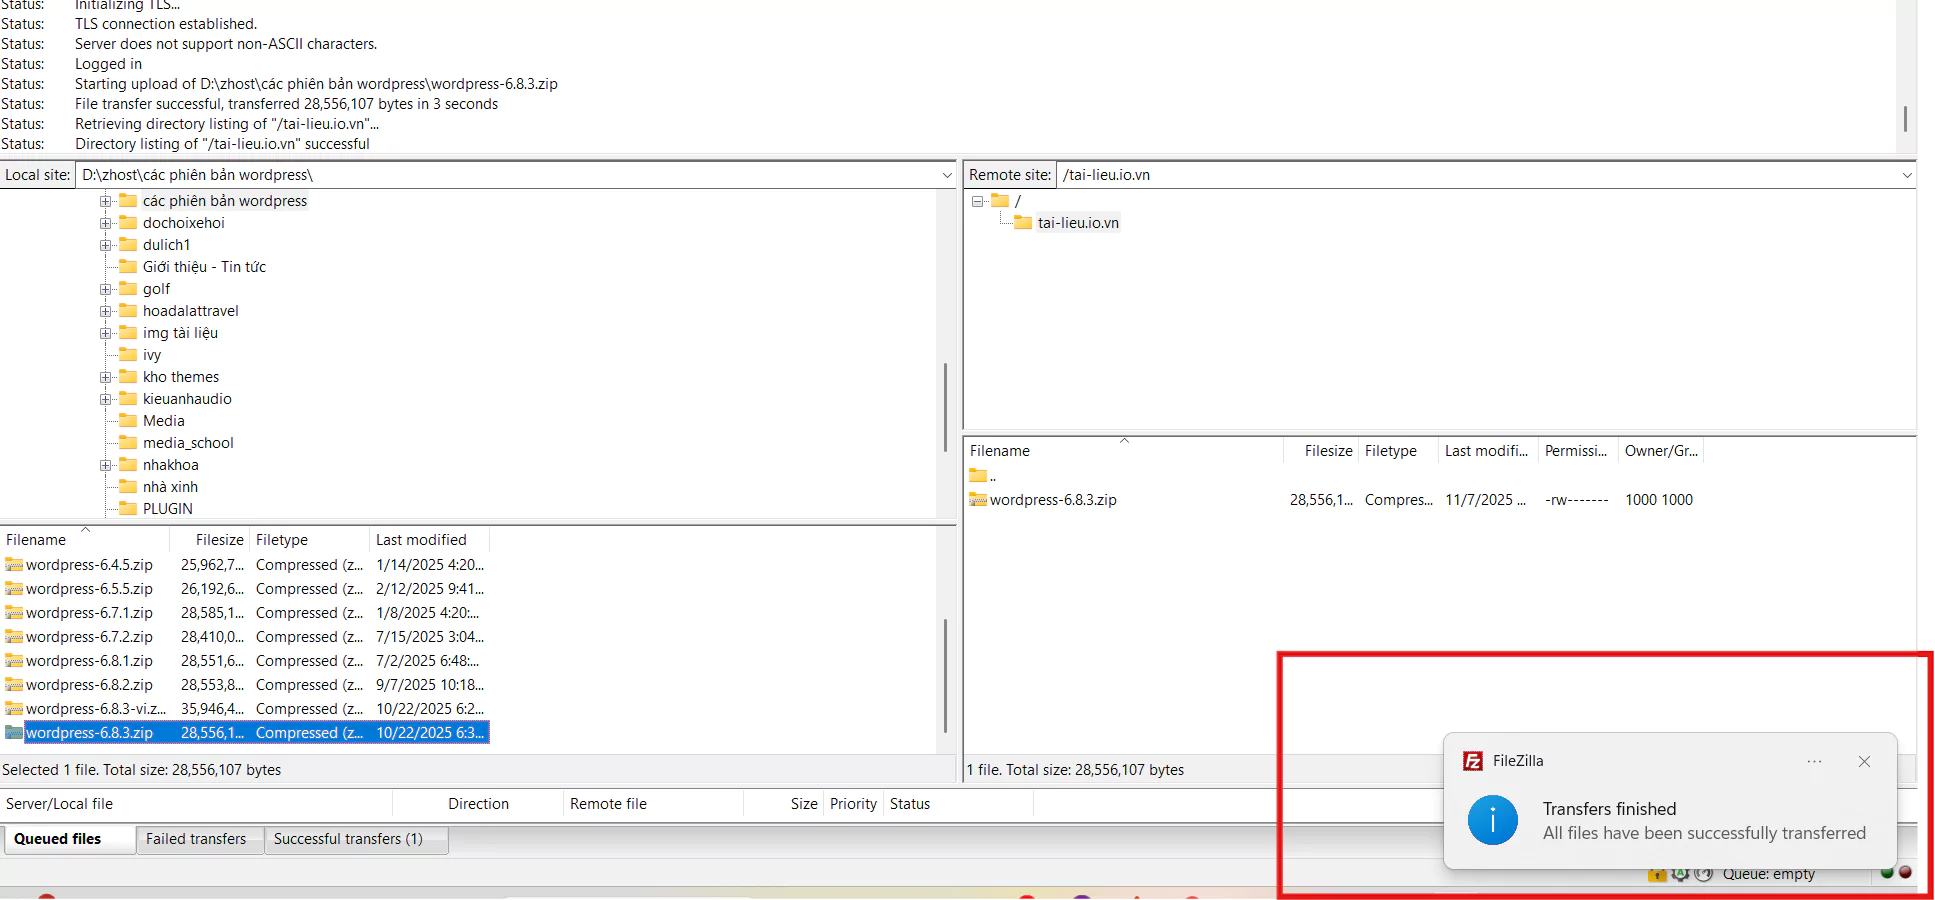Click the parent directory folder icon
1935x900 pixels.
[x=978, y=476]
